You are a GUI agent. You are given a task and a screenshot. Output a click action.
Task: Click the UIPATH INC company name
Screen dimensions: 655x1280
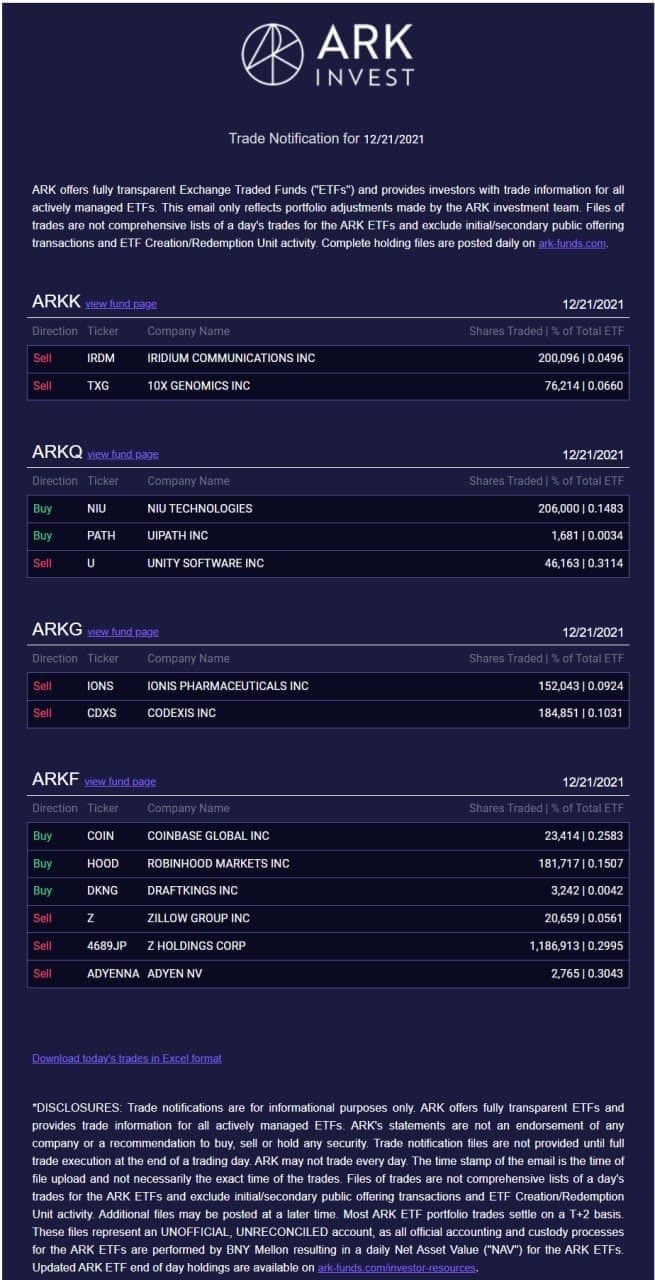(x=178, y=536)
